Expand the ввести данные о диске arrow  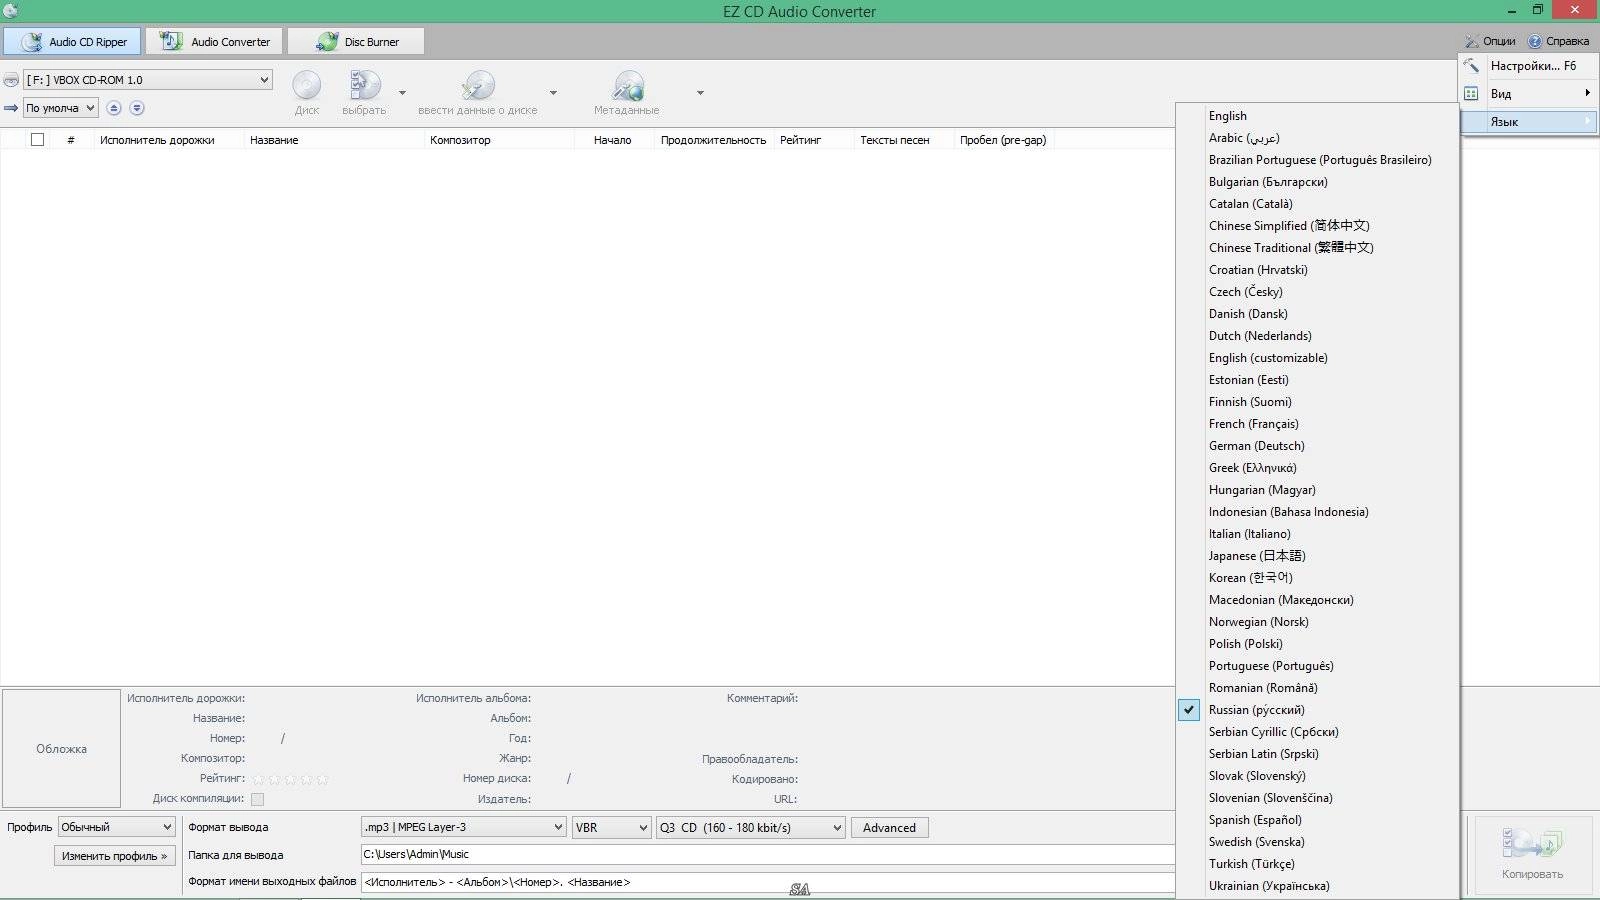[554, 93]
